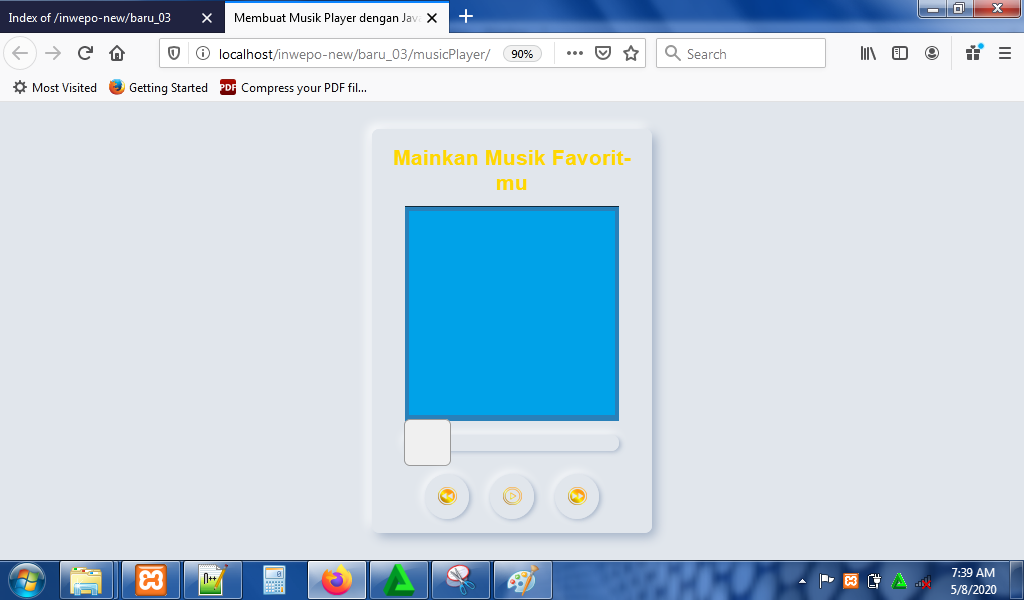1024x600 pixels.
Task: Open Notepad++ from the taskbar
Action: 212,580
